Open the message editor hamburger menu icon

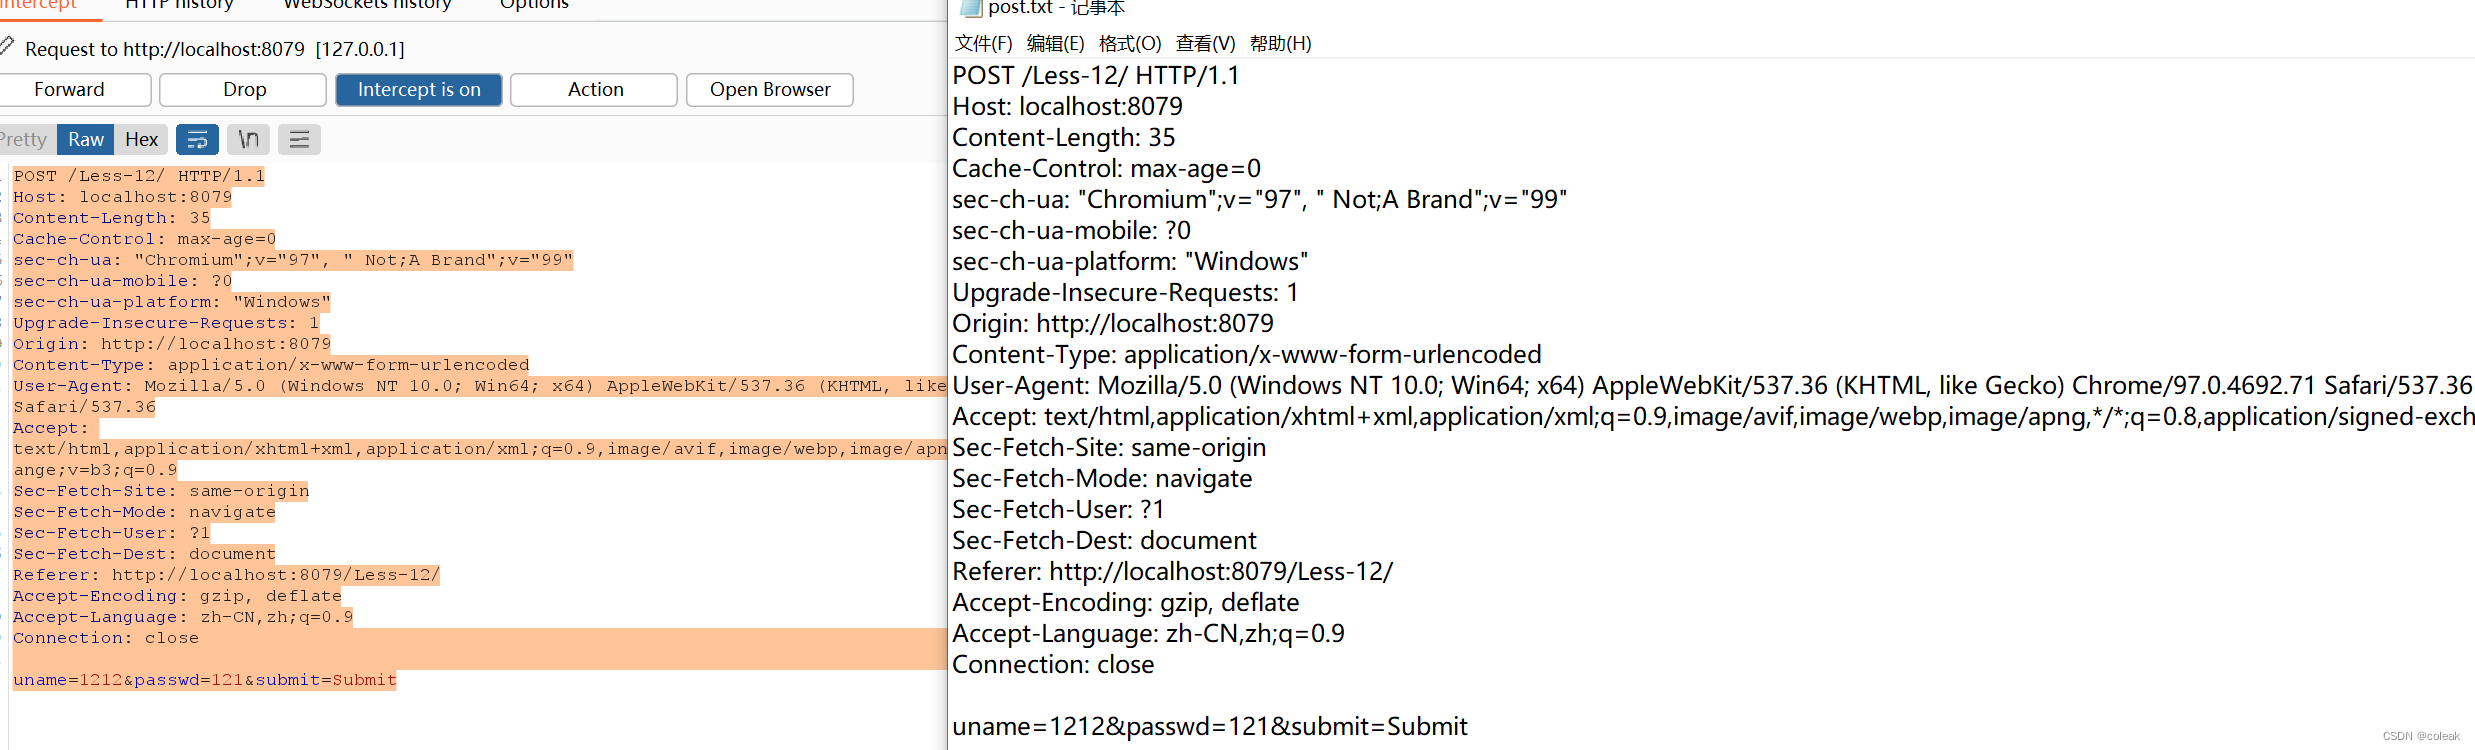pos(299,139)
